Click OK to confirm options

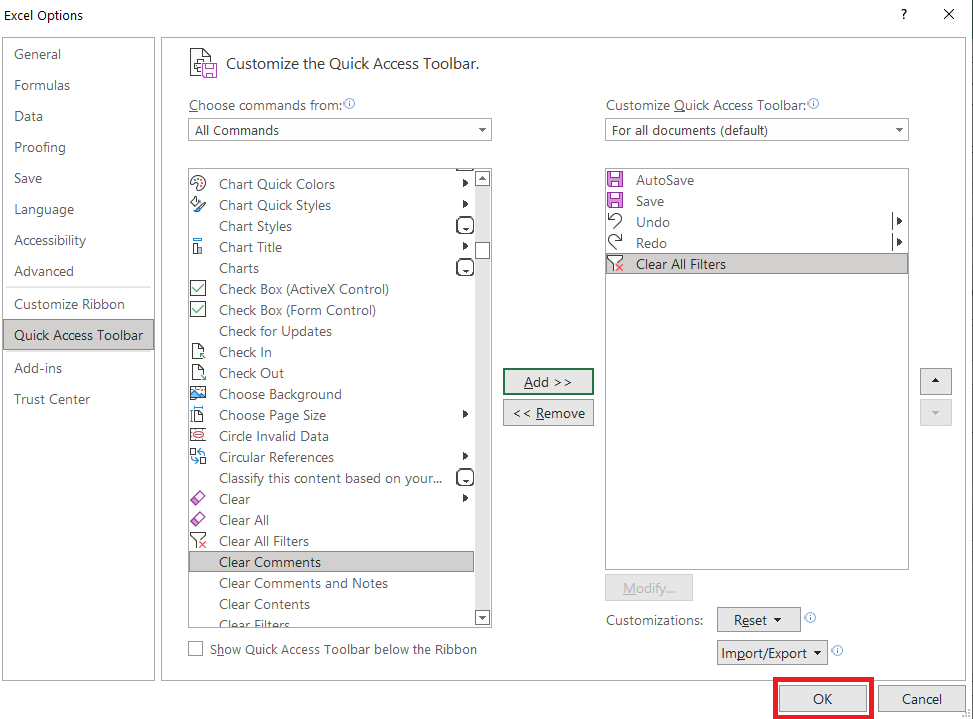[822, 699]
